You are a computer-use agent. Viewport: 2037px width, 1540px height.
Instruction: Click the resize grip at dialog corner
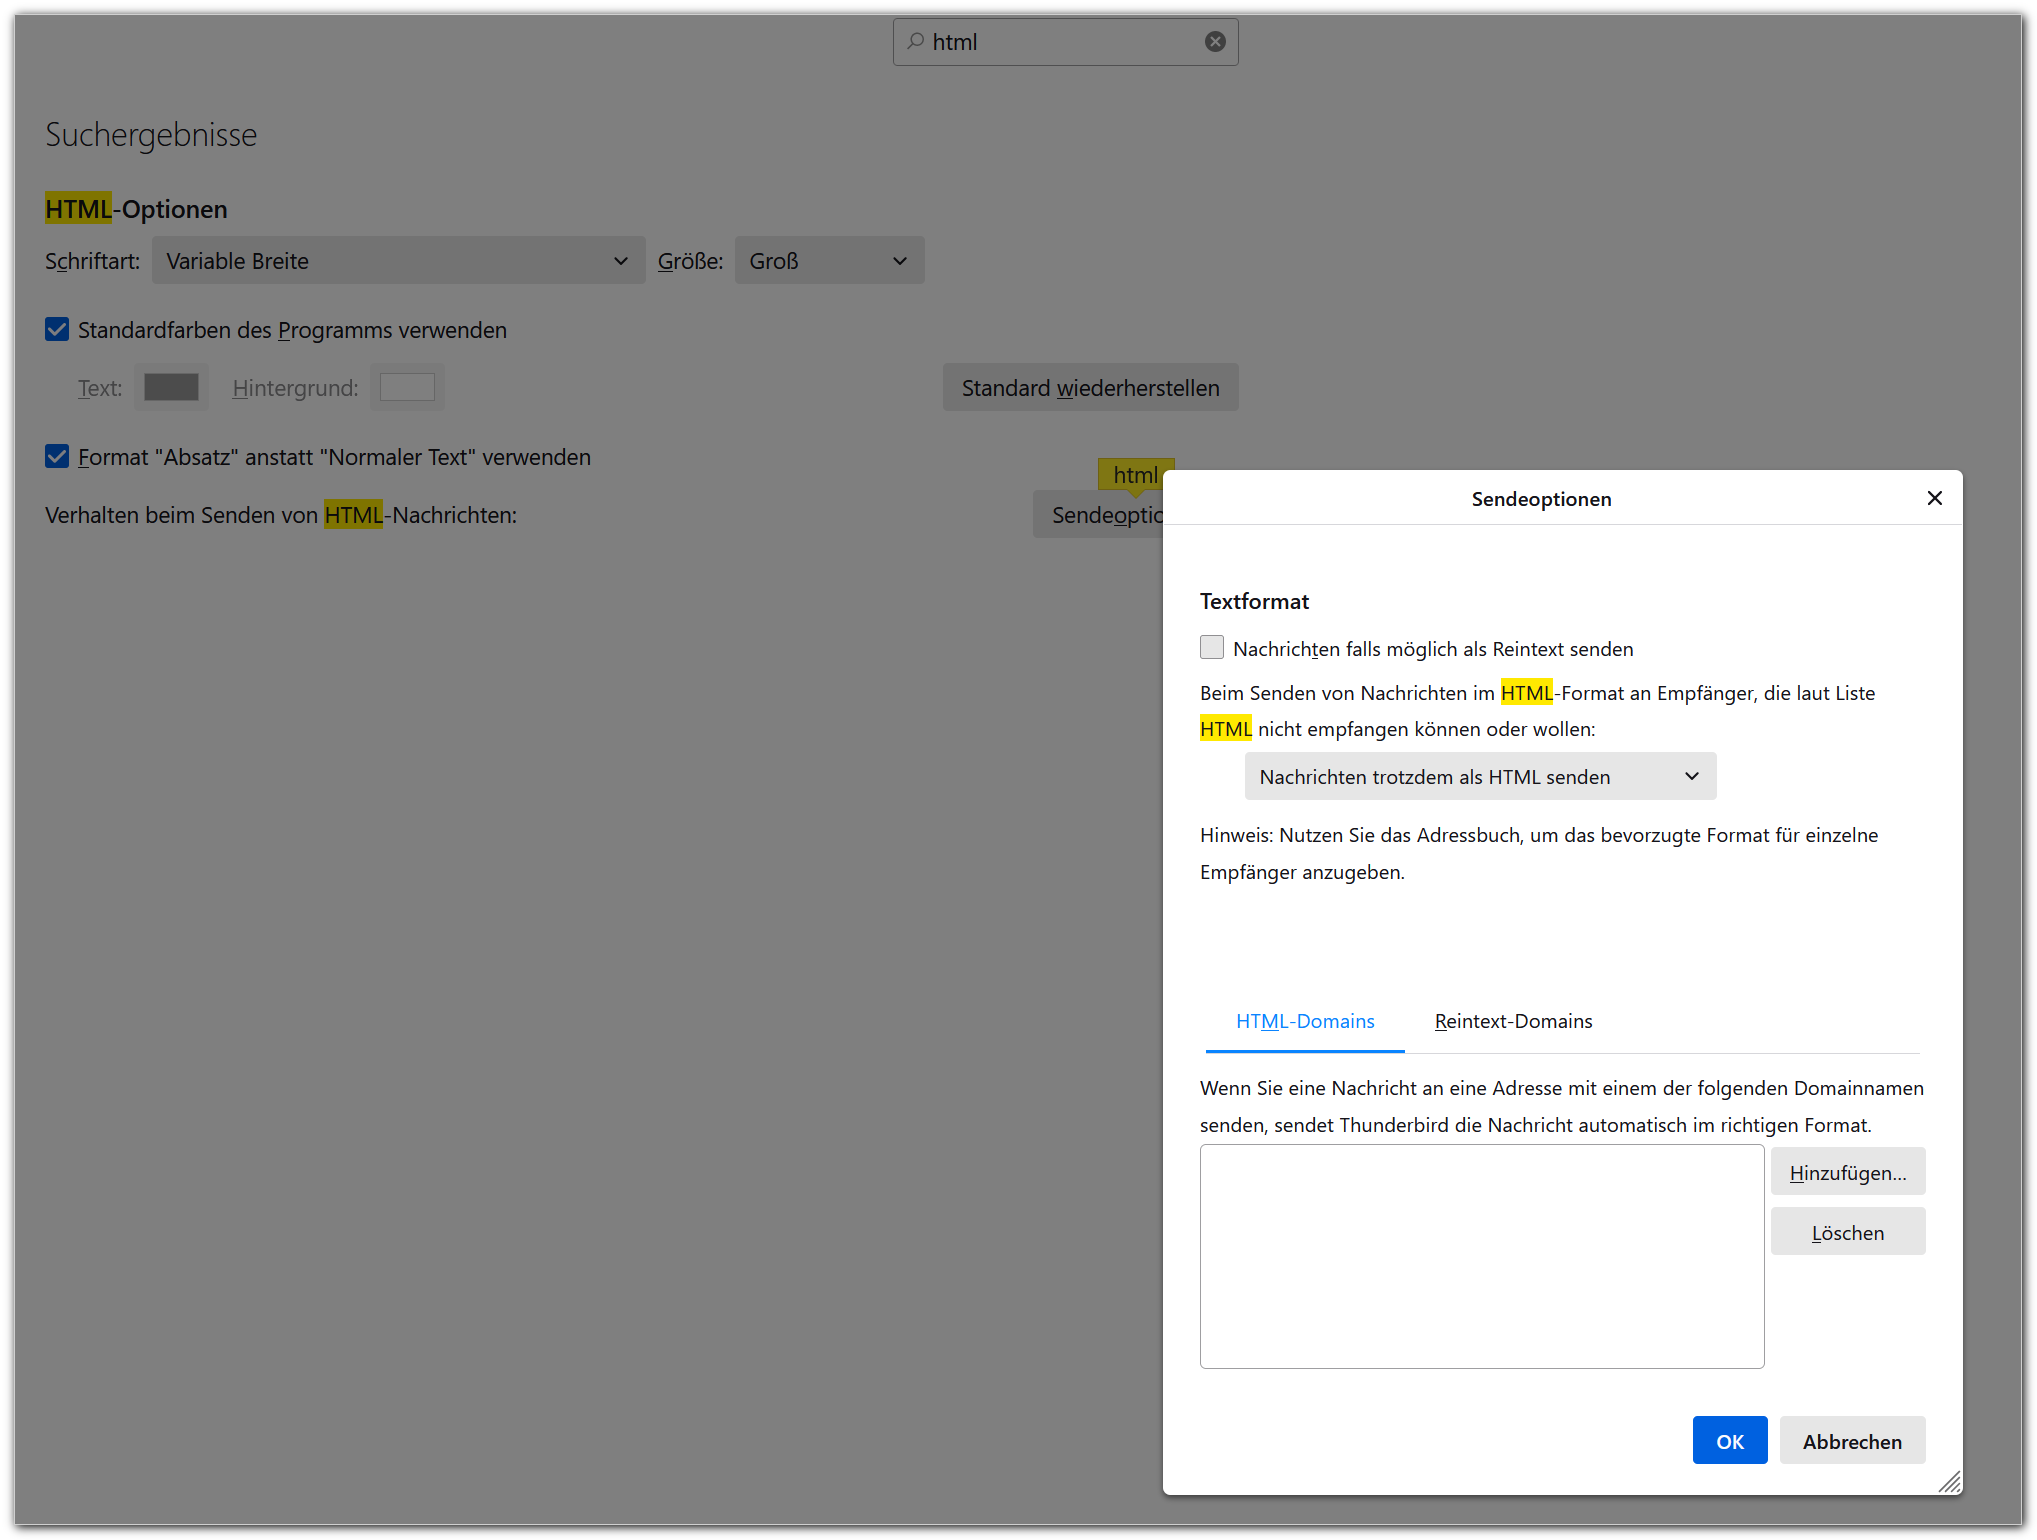1949,1482
